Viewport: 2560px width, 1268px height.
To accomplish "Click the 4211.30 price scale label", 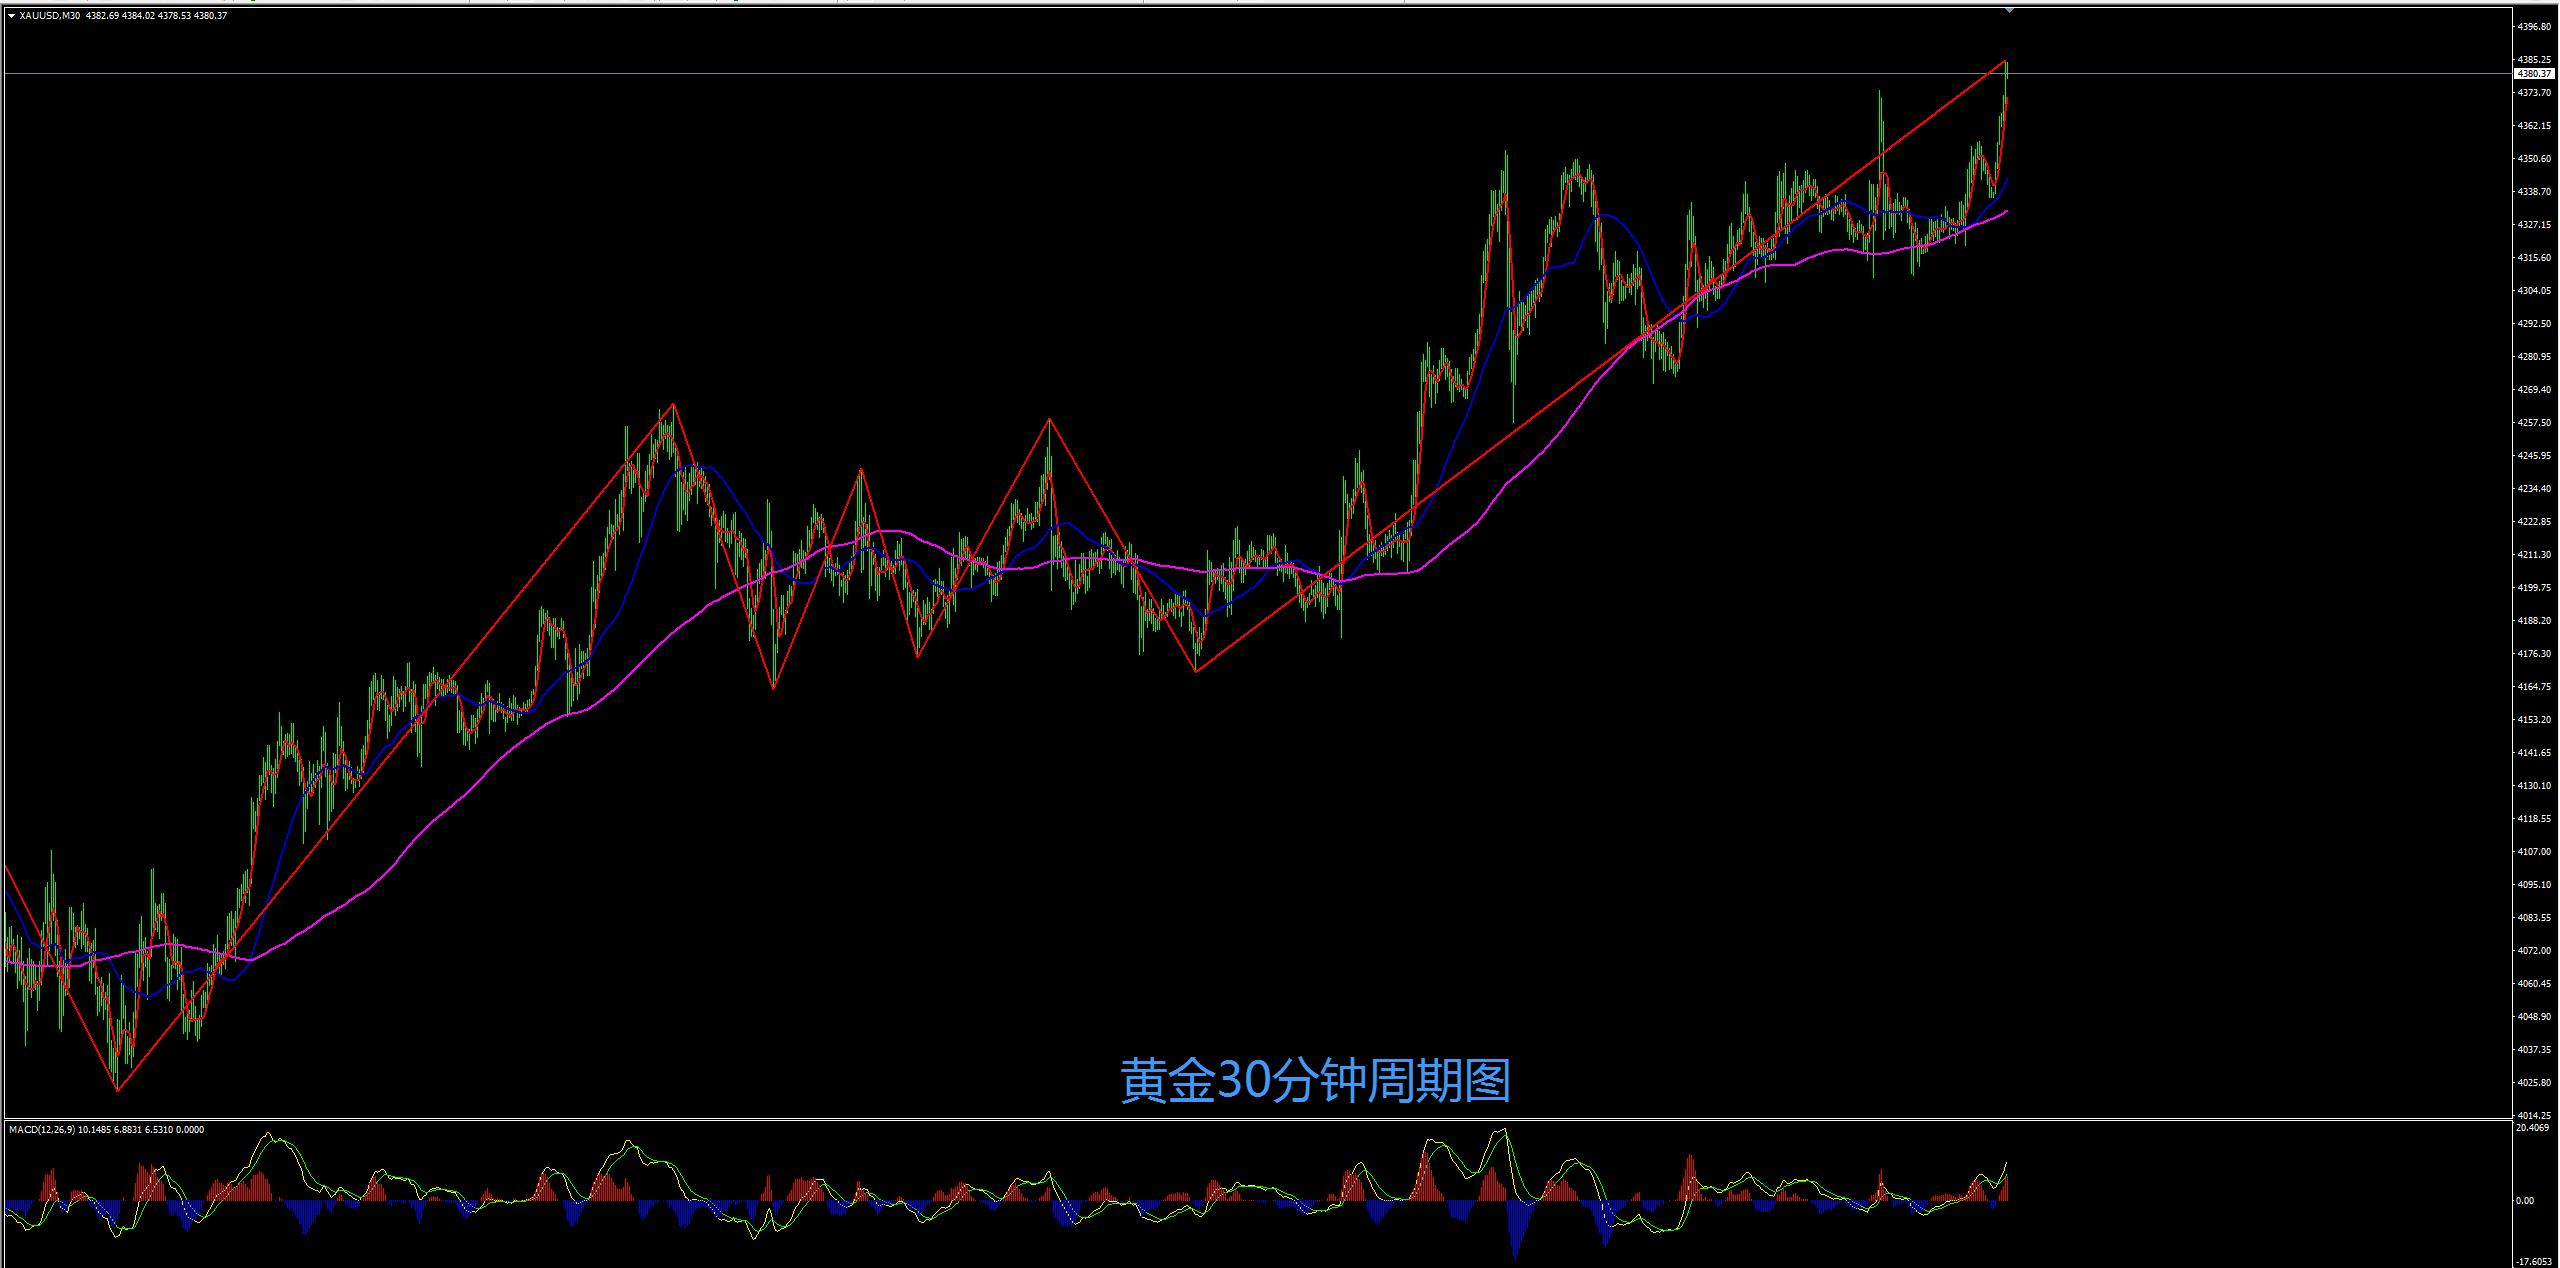I will pyautogui.click(x=2534, y=555).
